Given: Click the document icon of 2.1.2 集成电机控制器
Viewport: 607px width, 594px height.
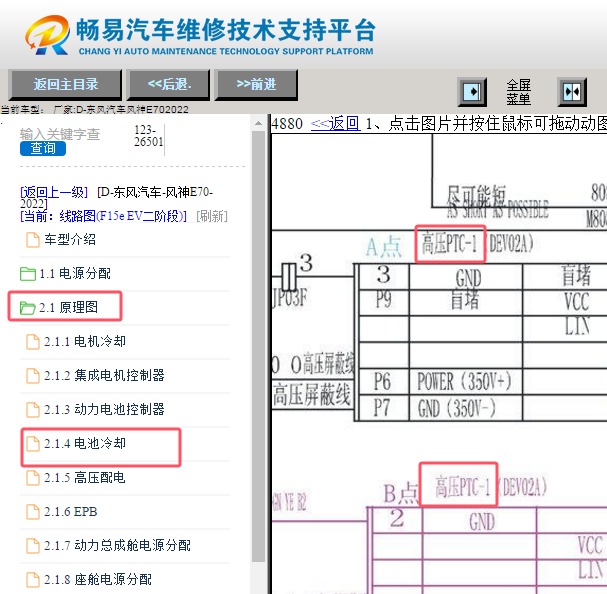Looking at the screenshot, I should point(33,376).
